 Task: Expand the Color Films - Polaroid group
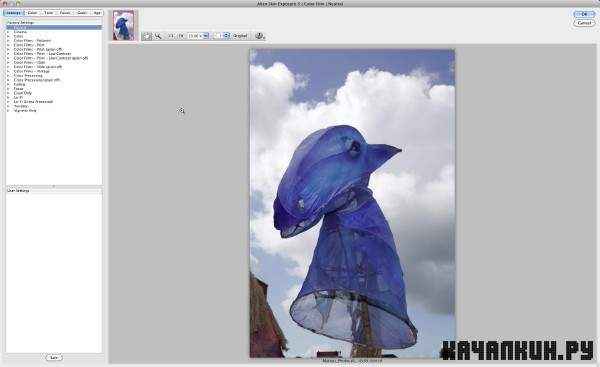8,41
